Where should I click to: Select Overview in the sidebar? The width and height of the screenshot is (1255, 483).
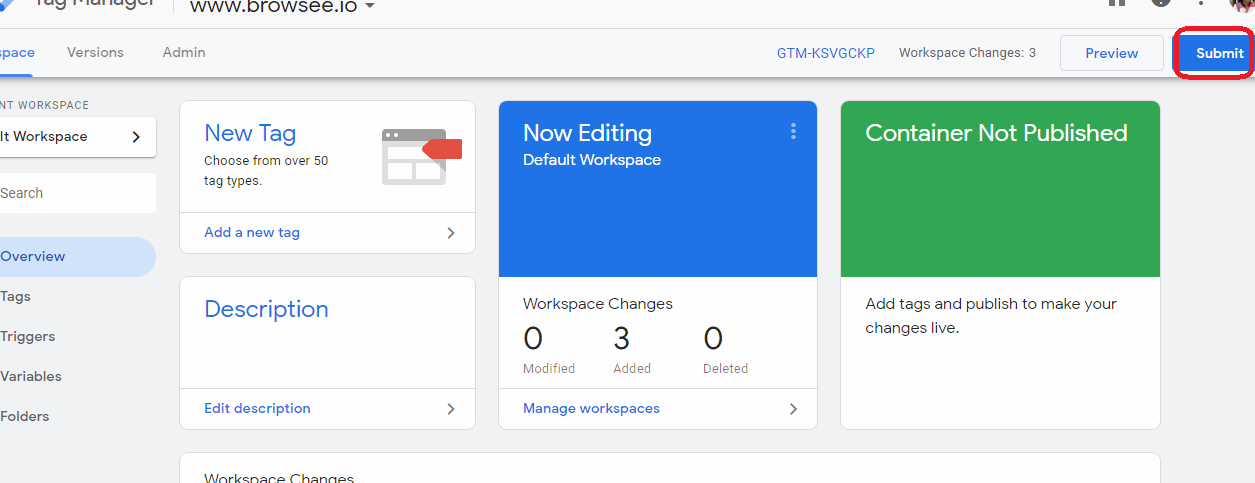(78, 257)
